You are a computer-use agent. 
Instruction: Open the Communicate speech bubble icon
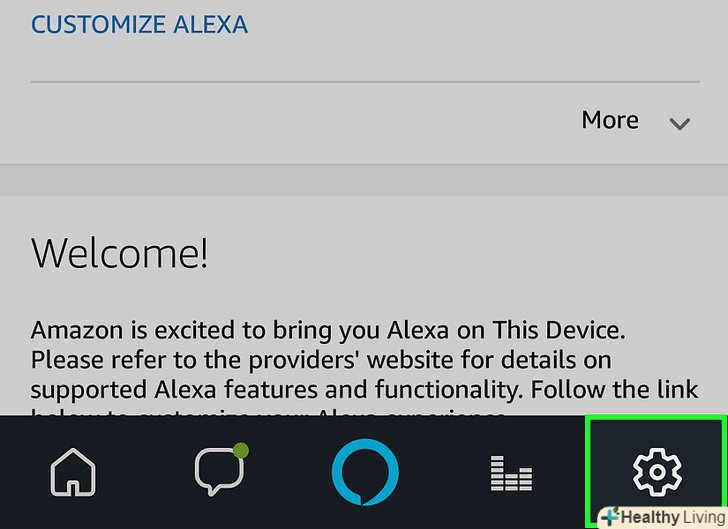point(218,472)
